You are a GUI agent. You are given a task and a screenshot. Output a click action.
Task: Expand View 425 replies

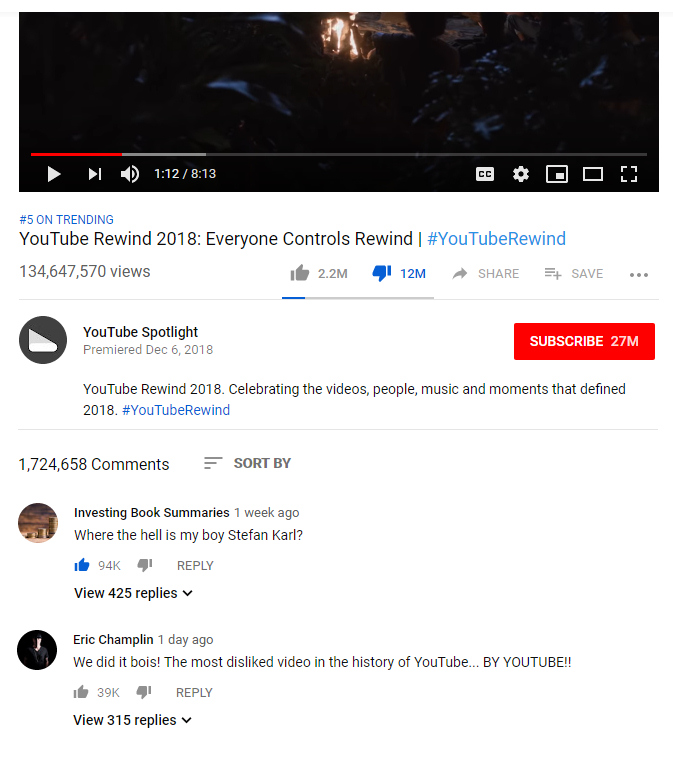click(133, 593)
